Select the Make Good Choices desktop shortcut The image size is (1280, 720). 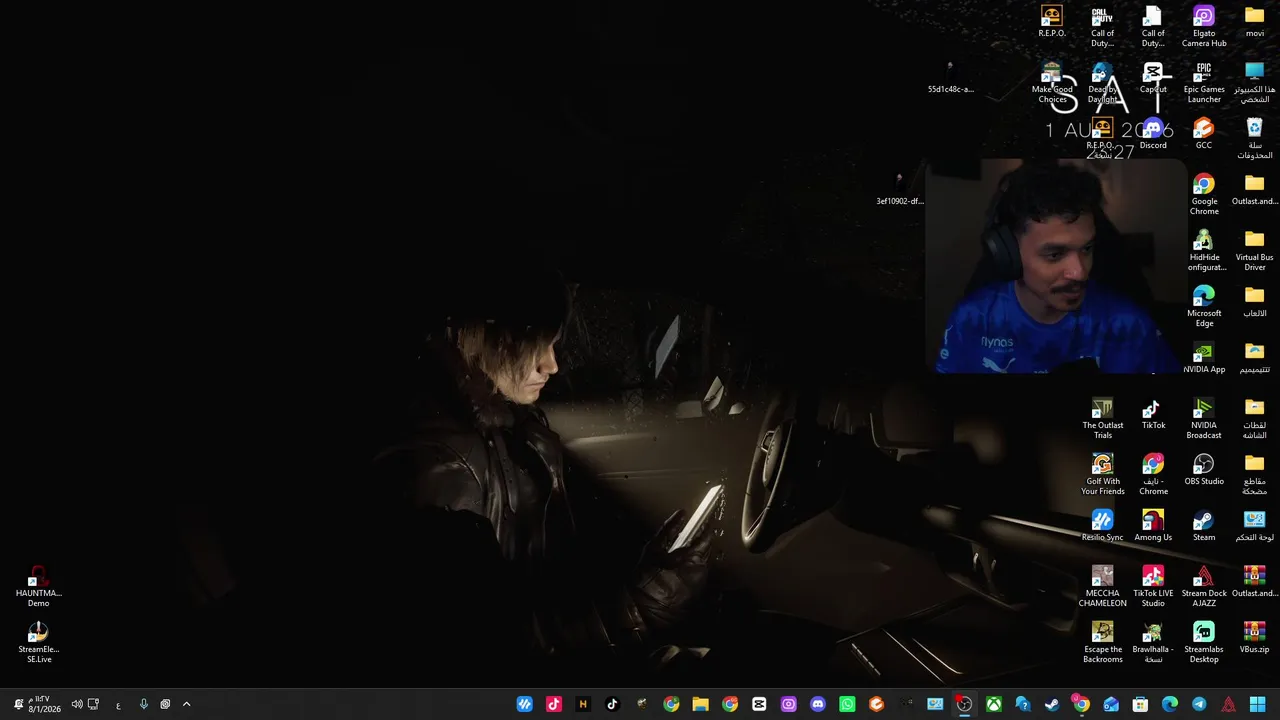tap(1052, 83)
